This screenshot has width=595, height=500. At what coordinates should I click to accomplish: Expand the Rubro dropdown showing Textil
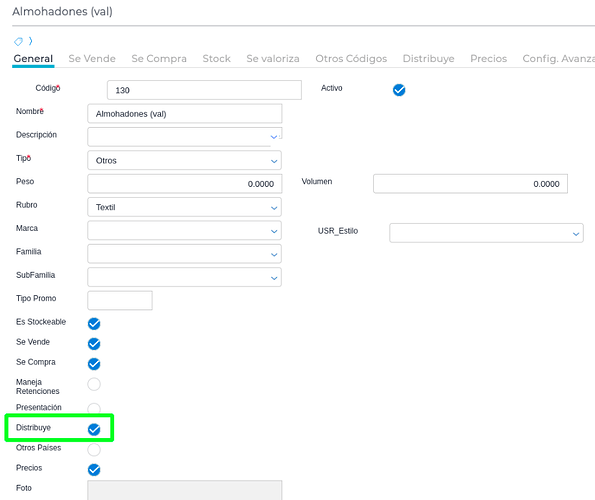pos(184,207)
